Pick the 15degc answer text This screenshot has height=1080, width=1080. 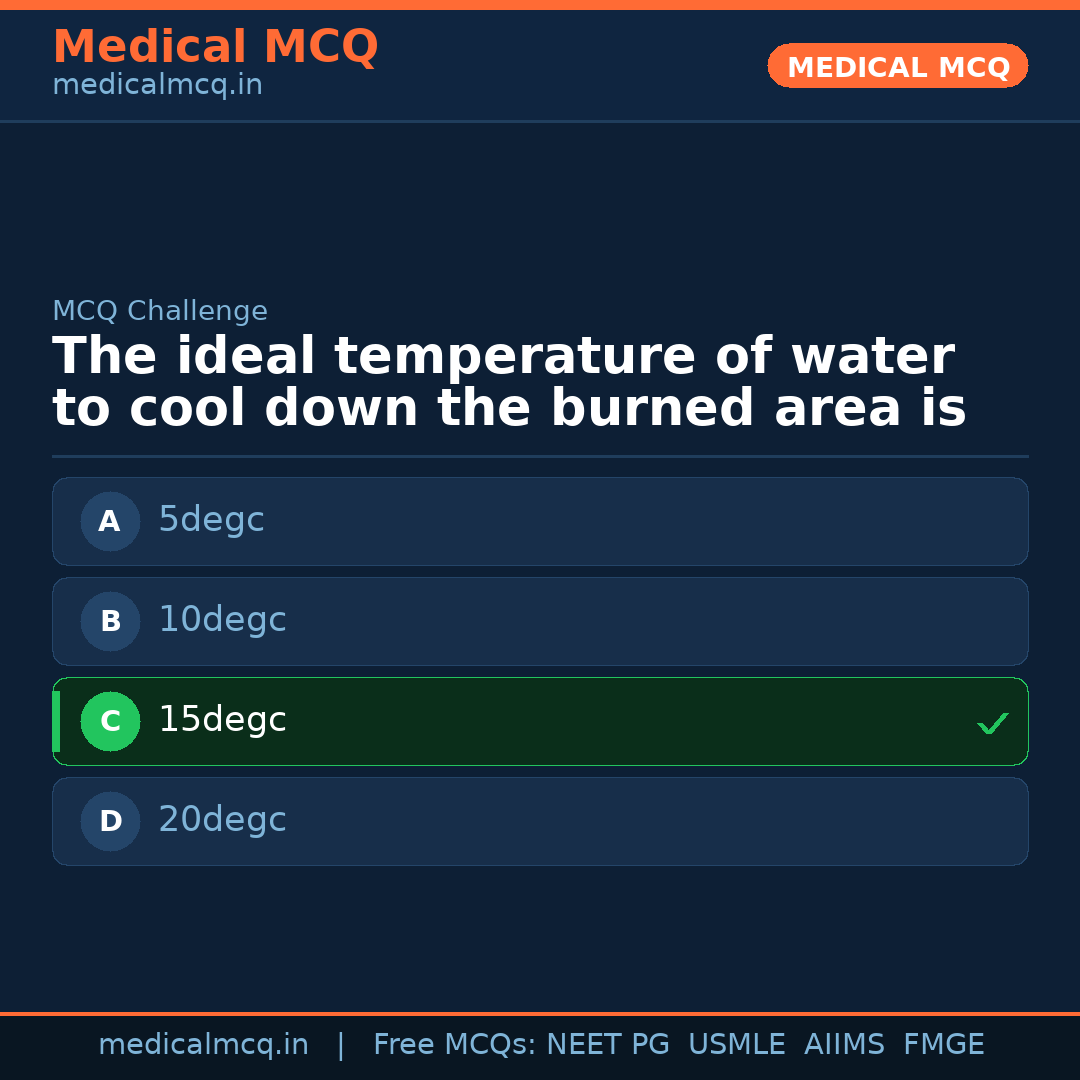pyautogui.click(x=222, y=720)
